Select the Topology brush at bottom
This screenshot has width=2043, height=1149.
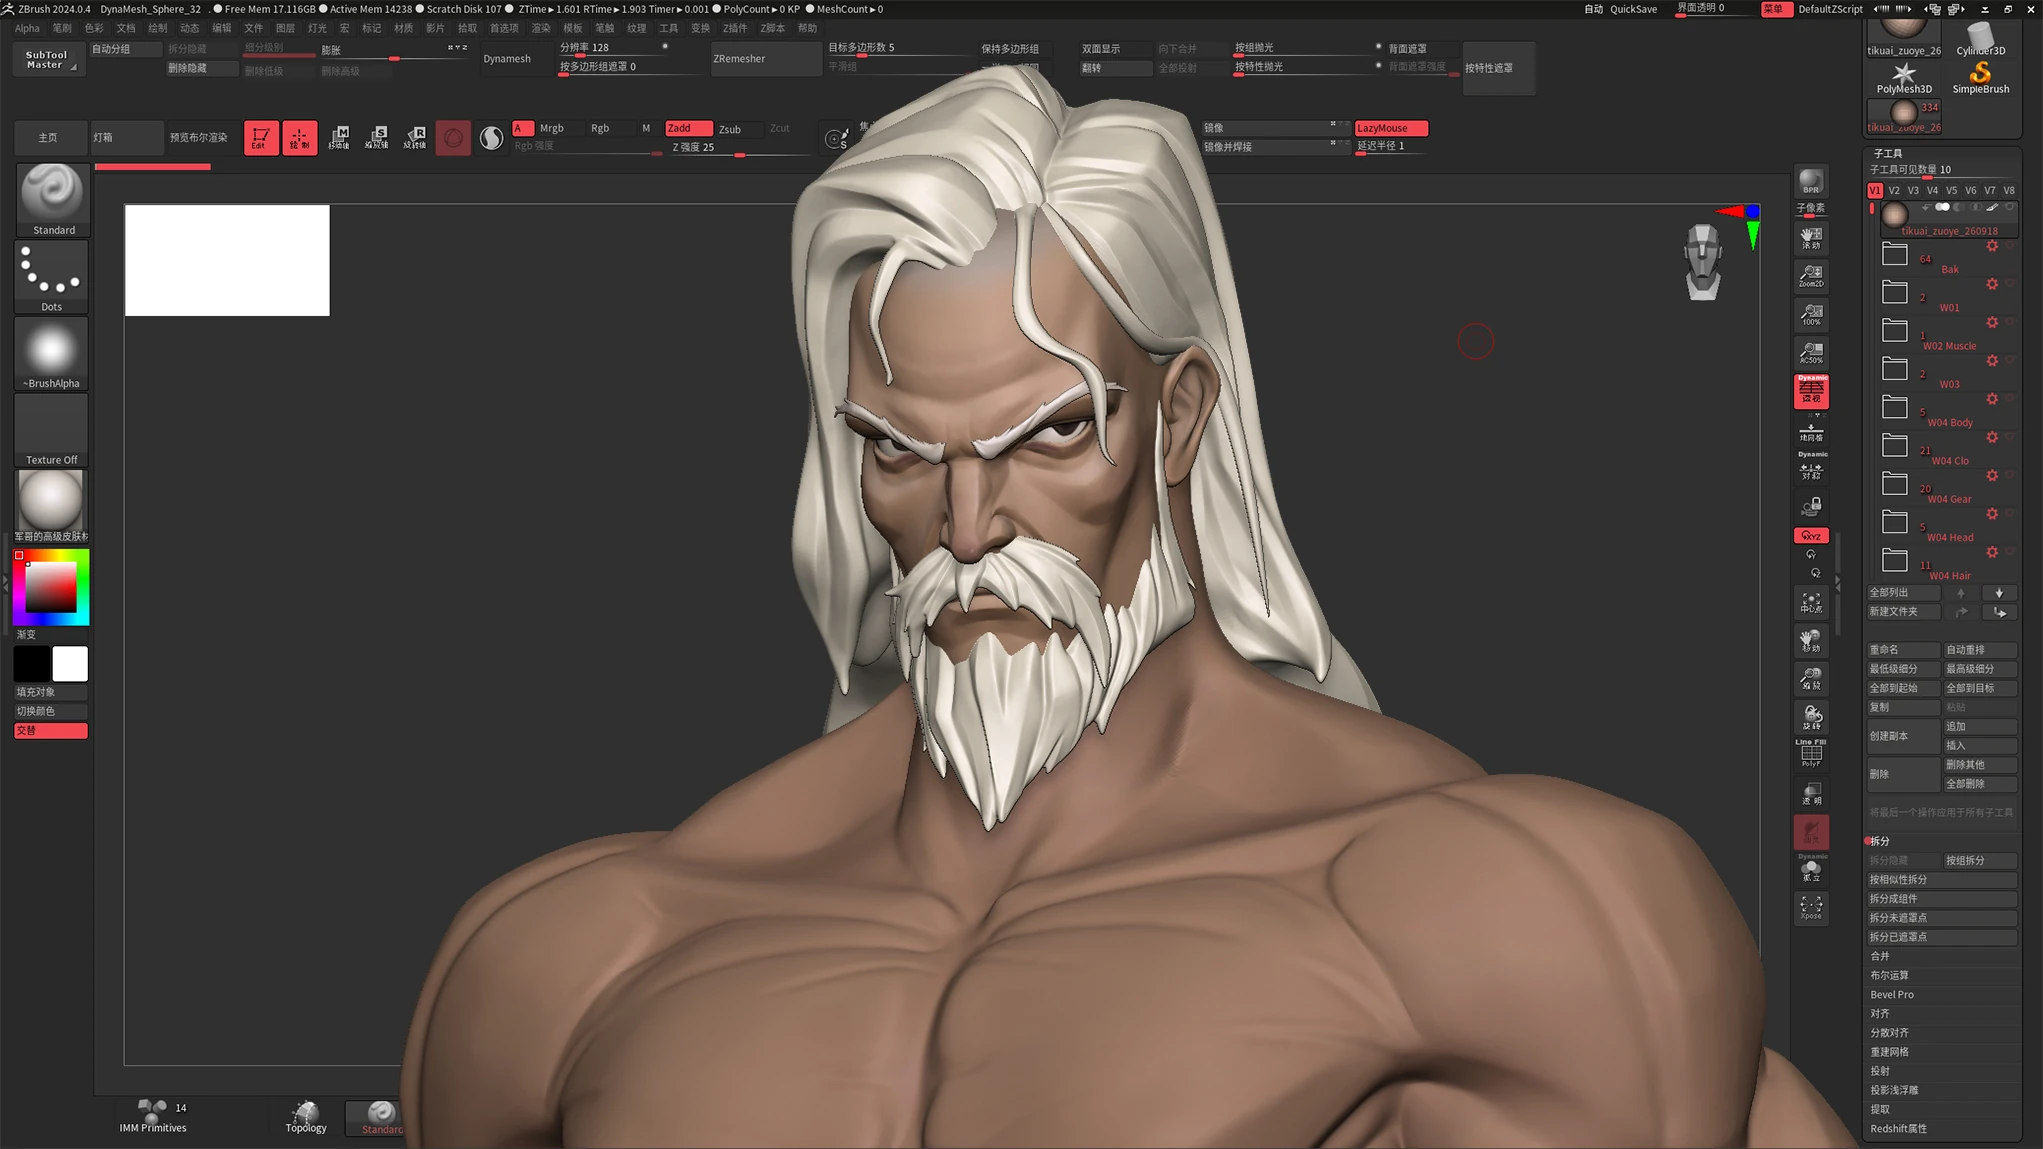pyautogui.click(x=306, y=1116)
